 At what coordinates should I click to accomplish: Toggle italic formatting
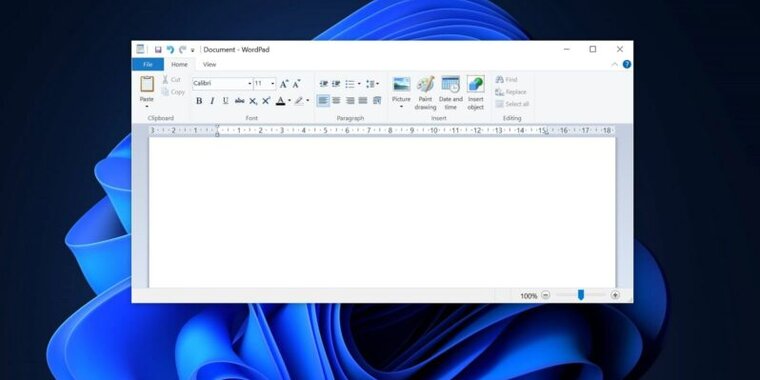(x=212, y=101)
